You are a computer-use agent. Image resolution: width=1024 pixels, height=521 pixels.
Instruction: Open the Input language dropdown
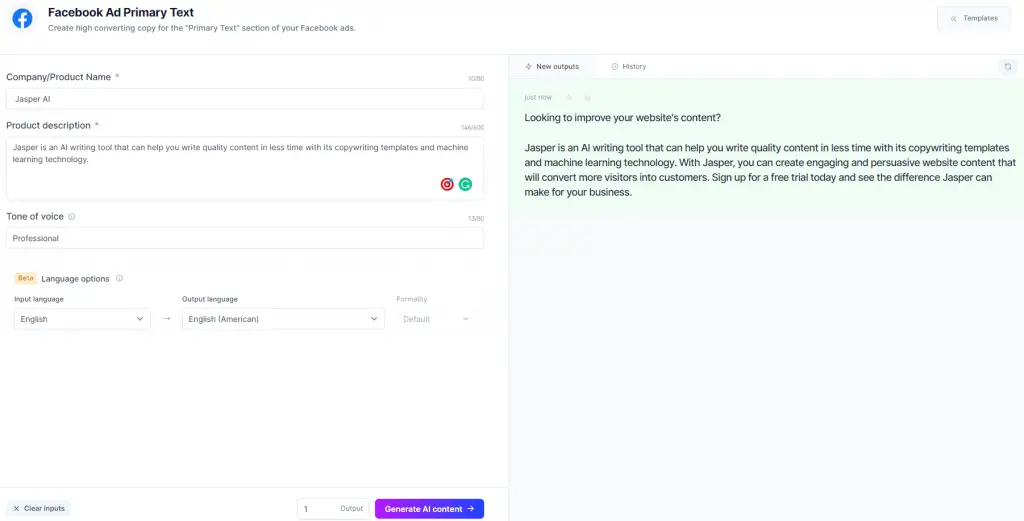pyautogui.click(x=82, y=319)
